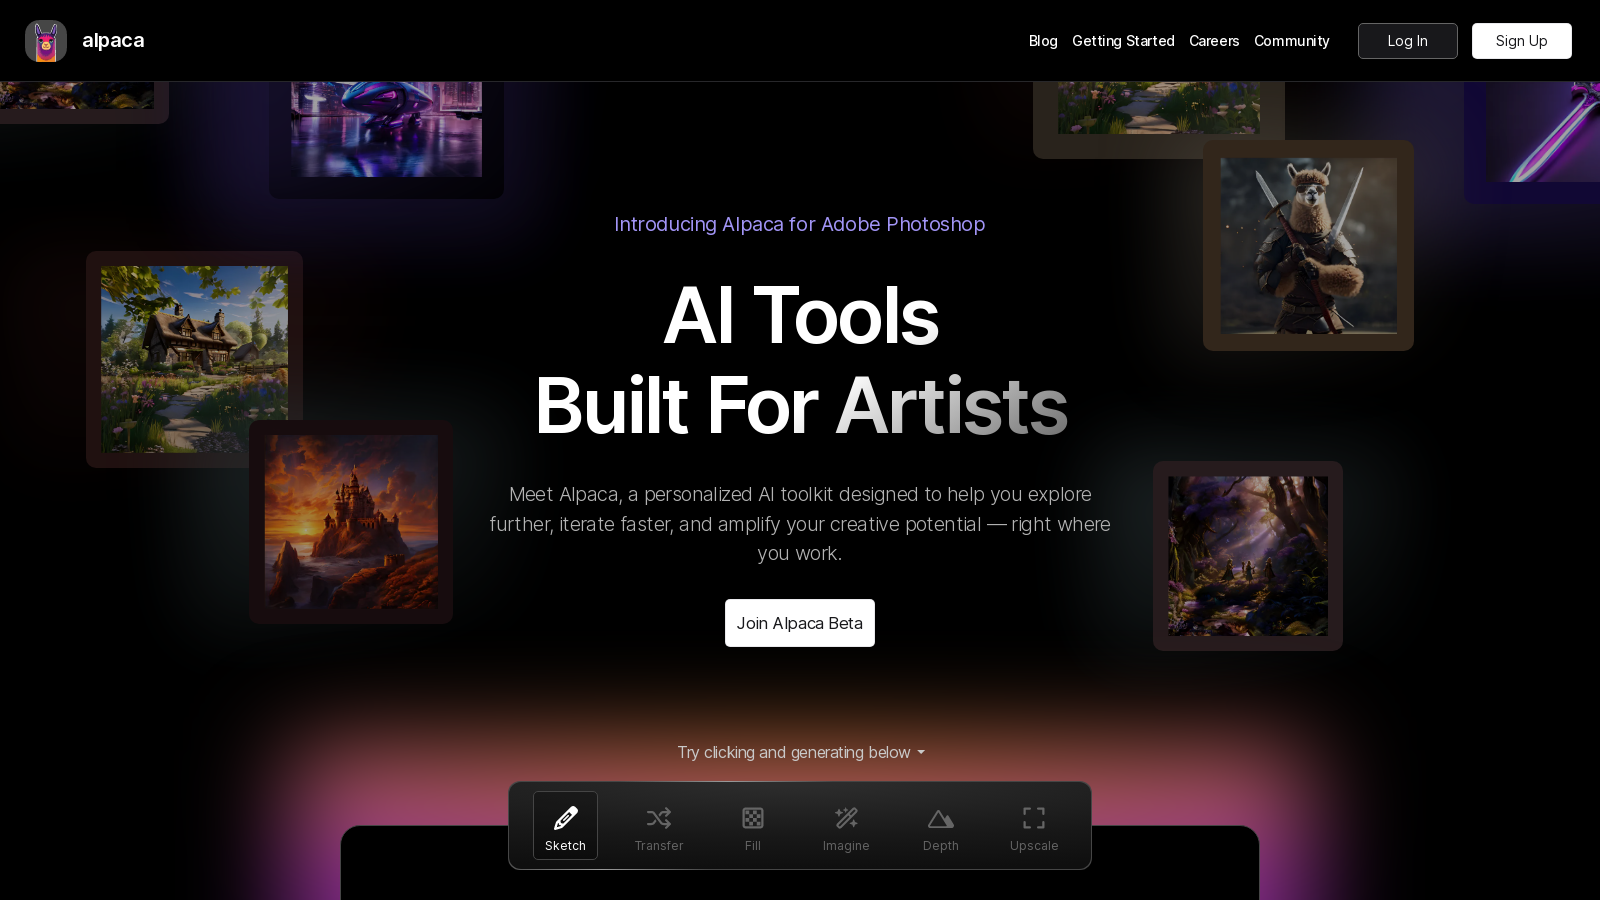Click the alpaca logo icon
Viewport: 1600px width, 900px height.
[x=46, y=41]
